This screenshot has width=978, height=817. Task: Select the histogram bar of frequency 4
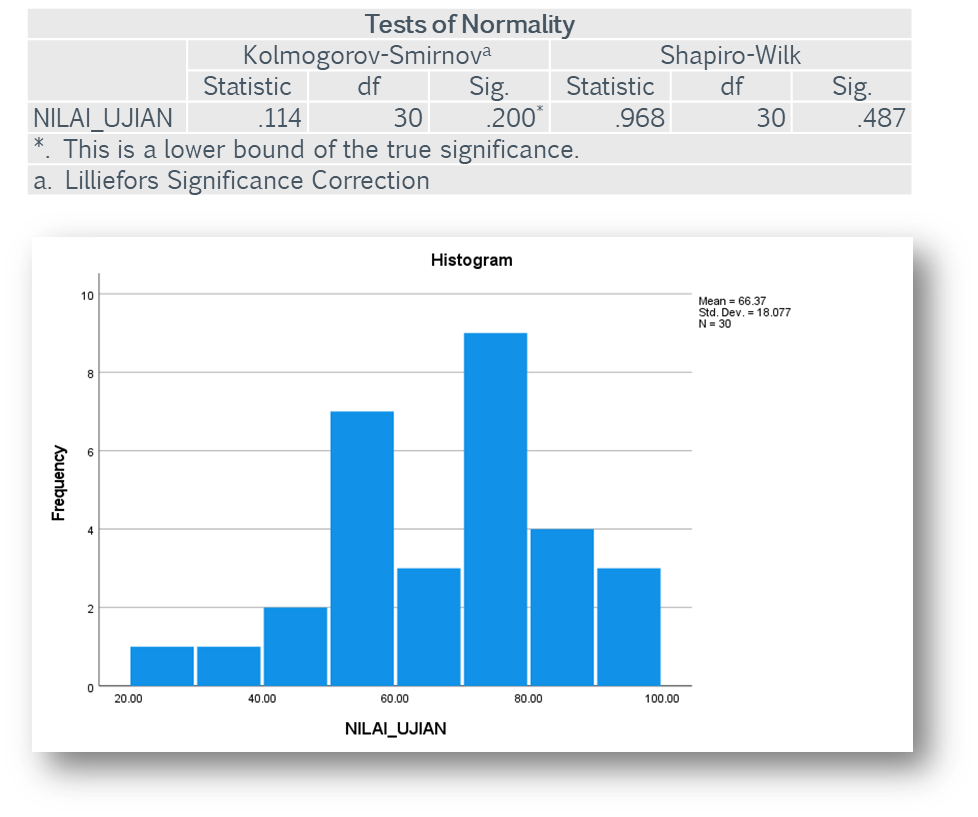(562, 607)
